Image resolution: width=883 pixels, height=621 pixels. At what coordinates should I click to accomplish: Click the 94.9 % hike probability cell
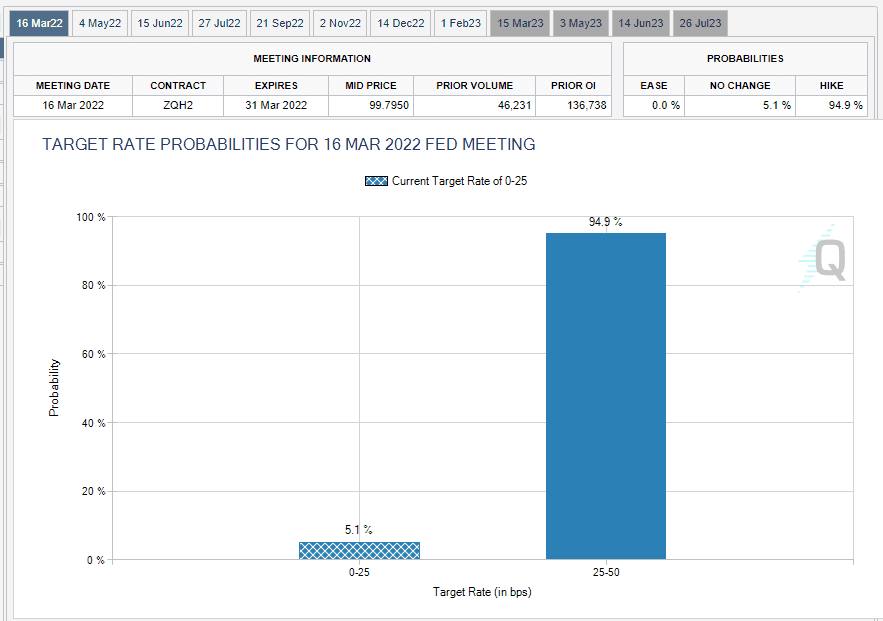pyautogui.click(x=831, y=105)
